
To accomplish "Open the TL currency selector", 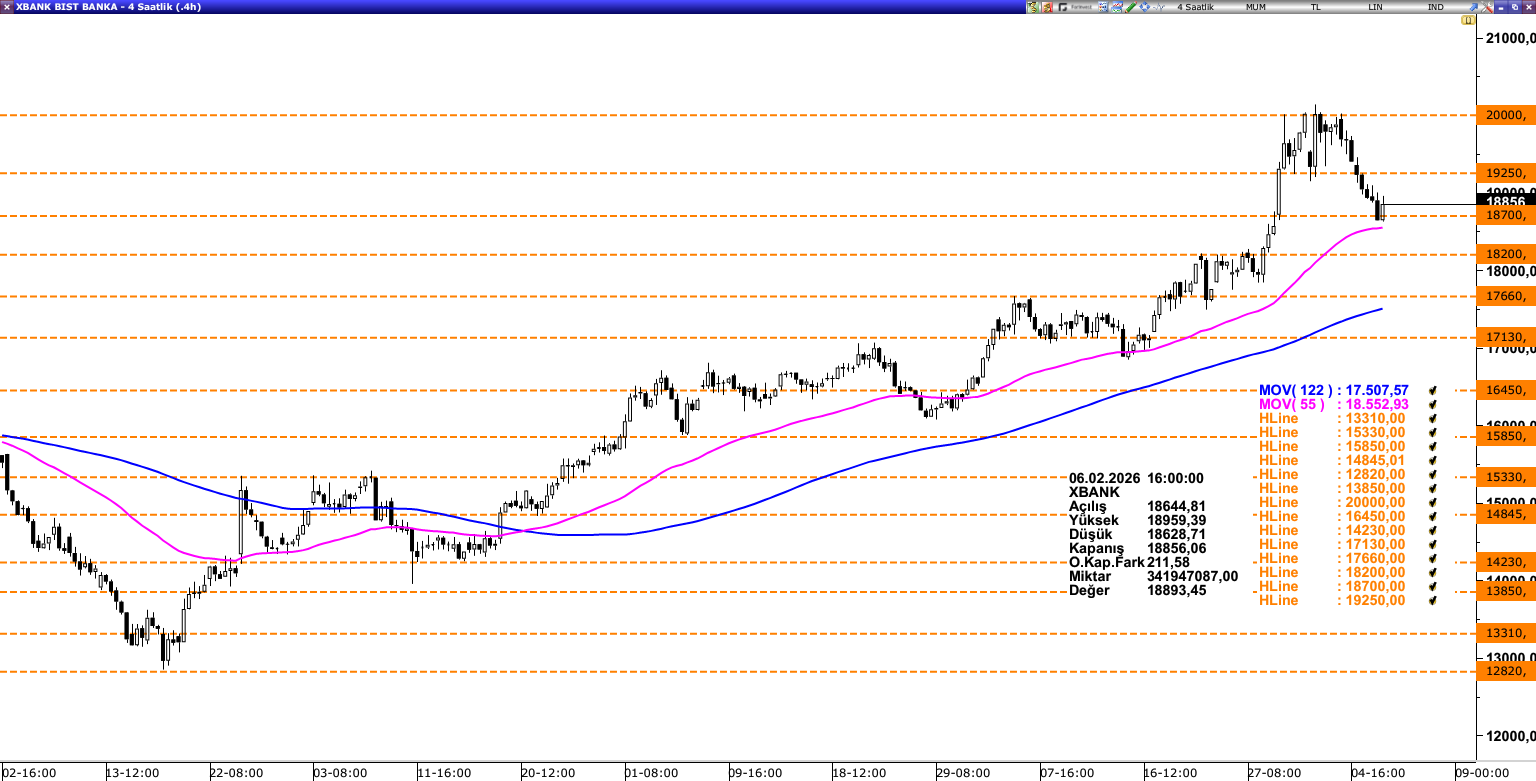I will [1316, 7].
